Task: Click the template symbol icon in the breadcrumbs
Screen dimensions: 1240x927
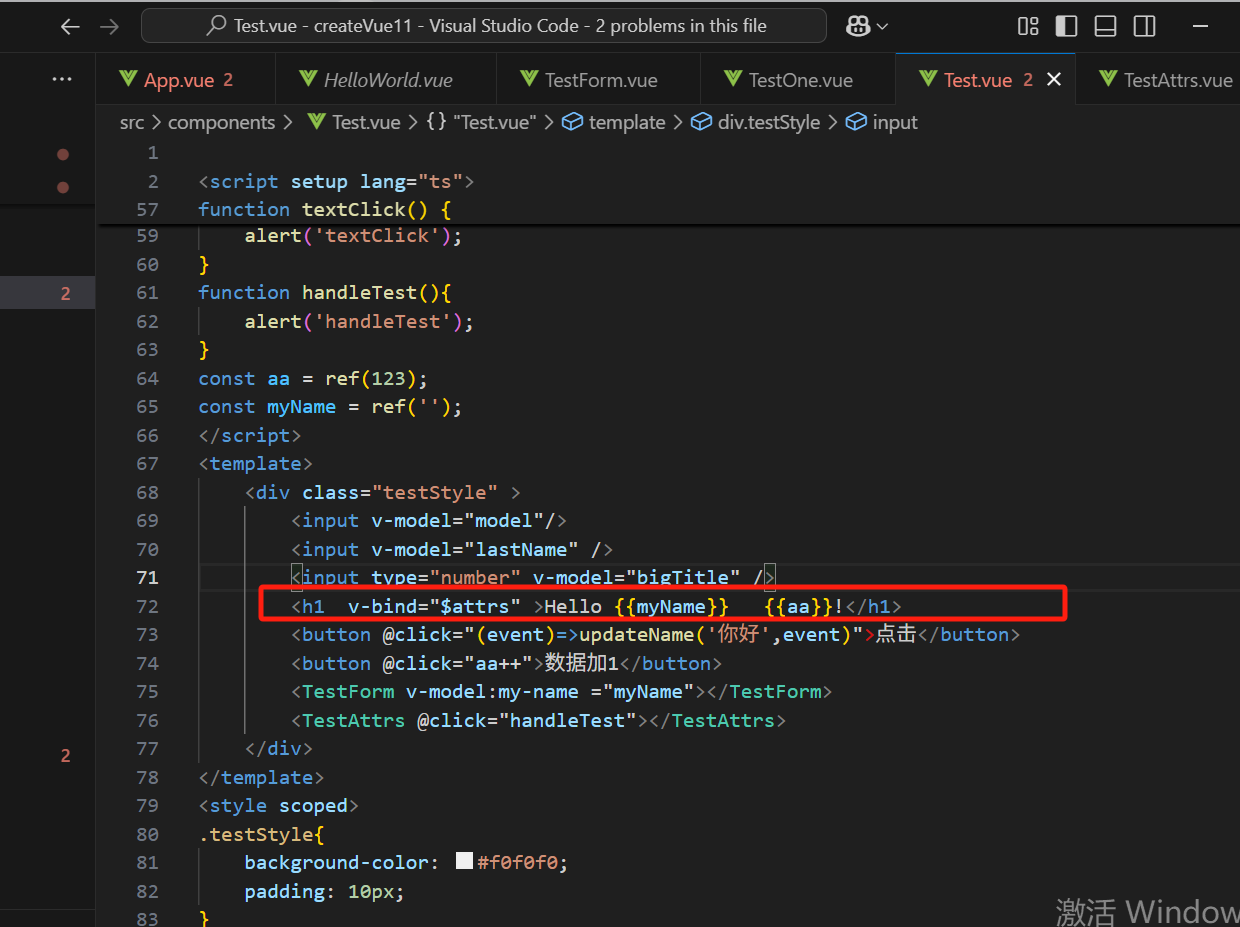Action: pos(573,122)
